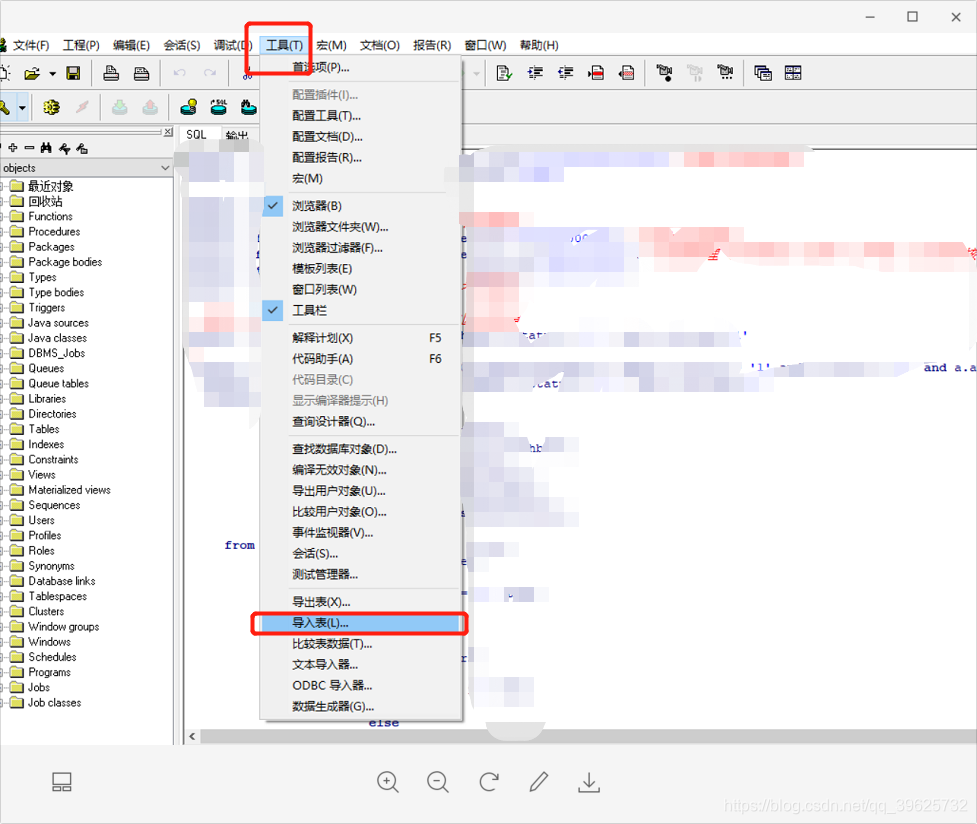
Task: Click the grayed Undo arrow icon
Action: tap(179, 74)
